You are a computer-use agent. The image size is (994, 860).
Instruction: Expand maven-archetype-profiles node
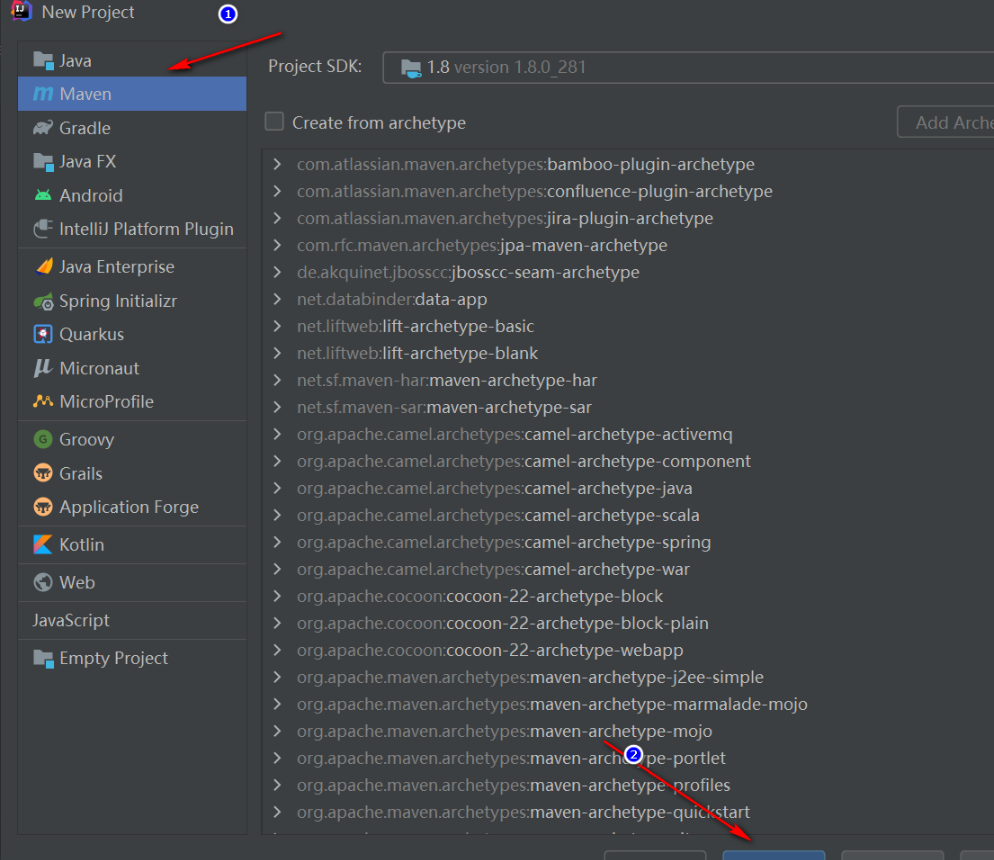click(x=277, y=785)
